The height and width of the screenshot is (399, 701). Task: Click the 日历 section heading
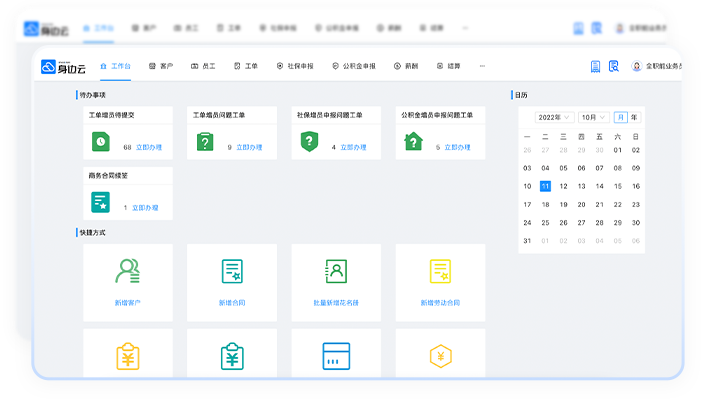521,95
